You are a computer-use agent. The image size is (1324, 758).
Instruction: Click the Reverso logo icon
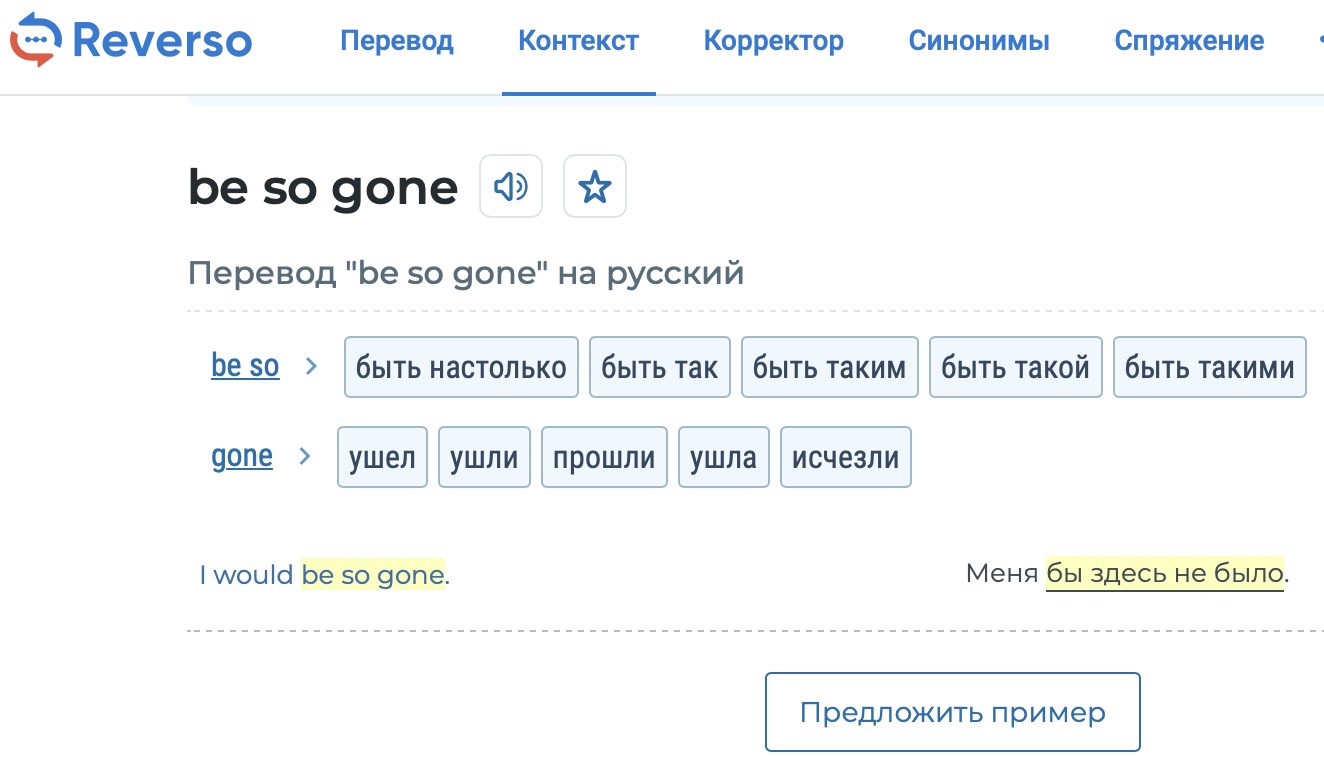(36, 41)
